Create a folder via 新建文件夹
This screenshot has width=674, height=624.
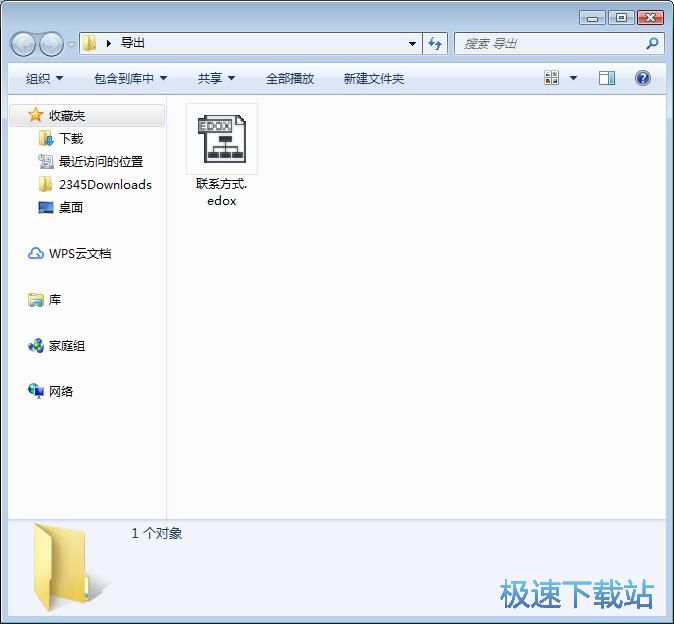[374, 78]
